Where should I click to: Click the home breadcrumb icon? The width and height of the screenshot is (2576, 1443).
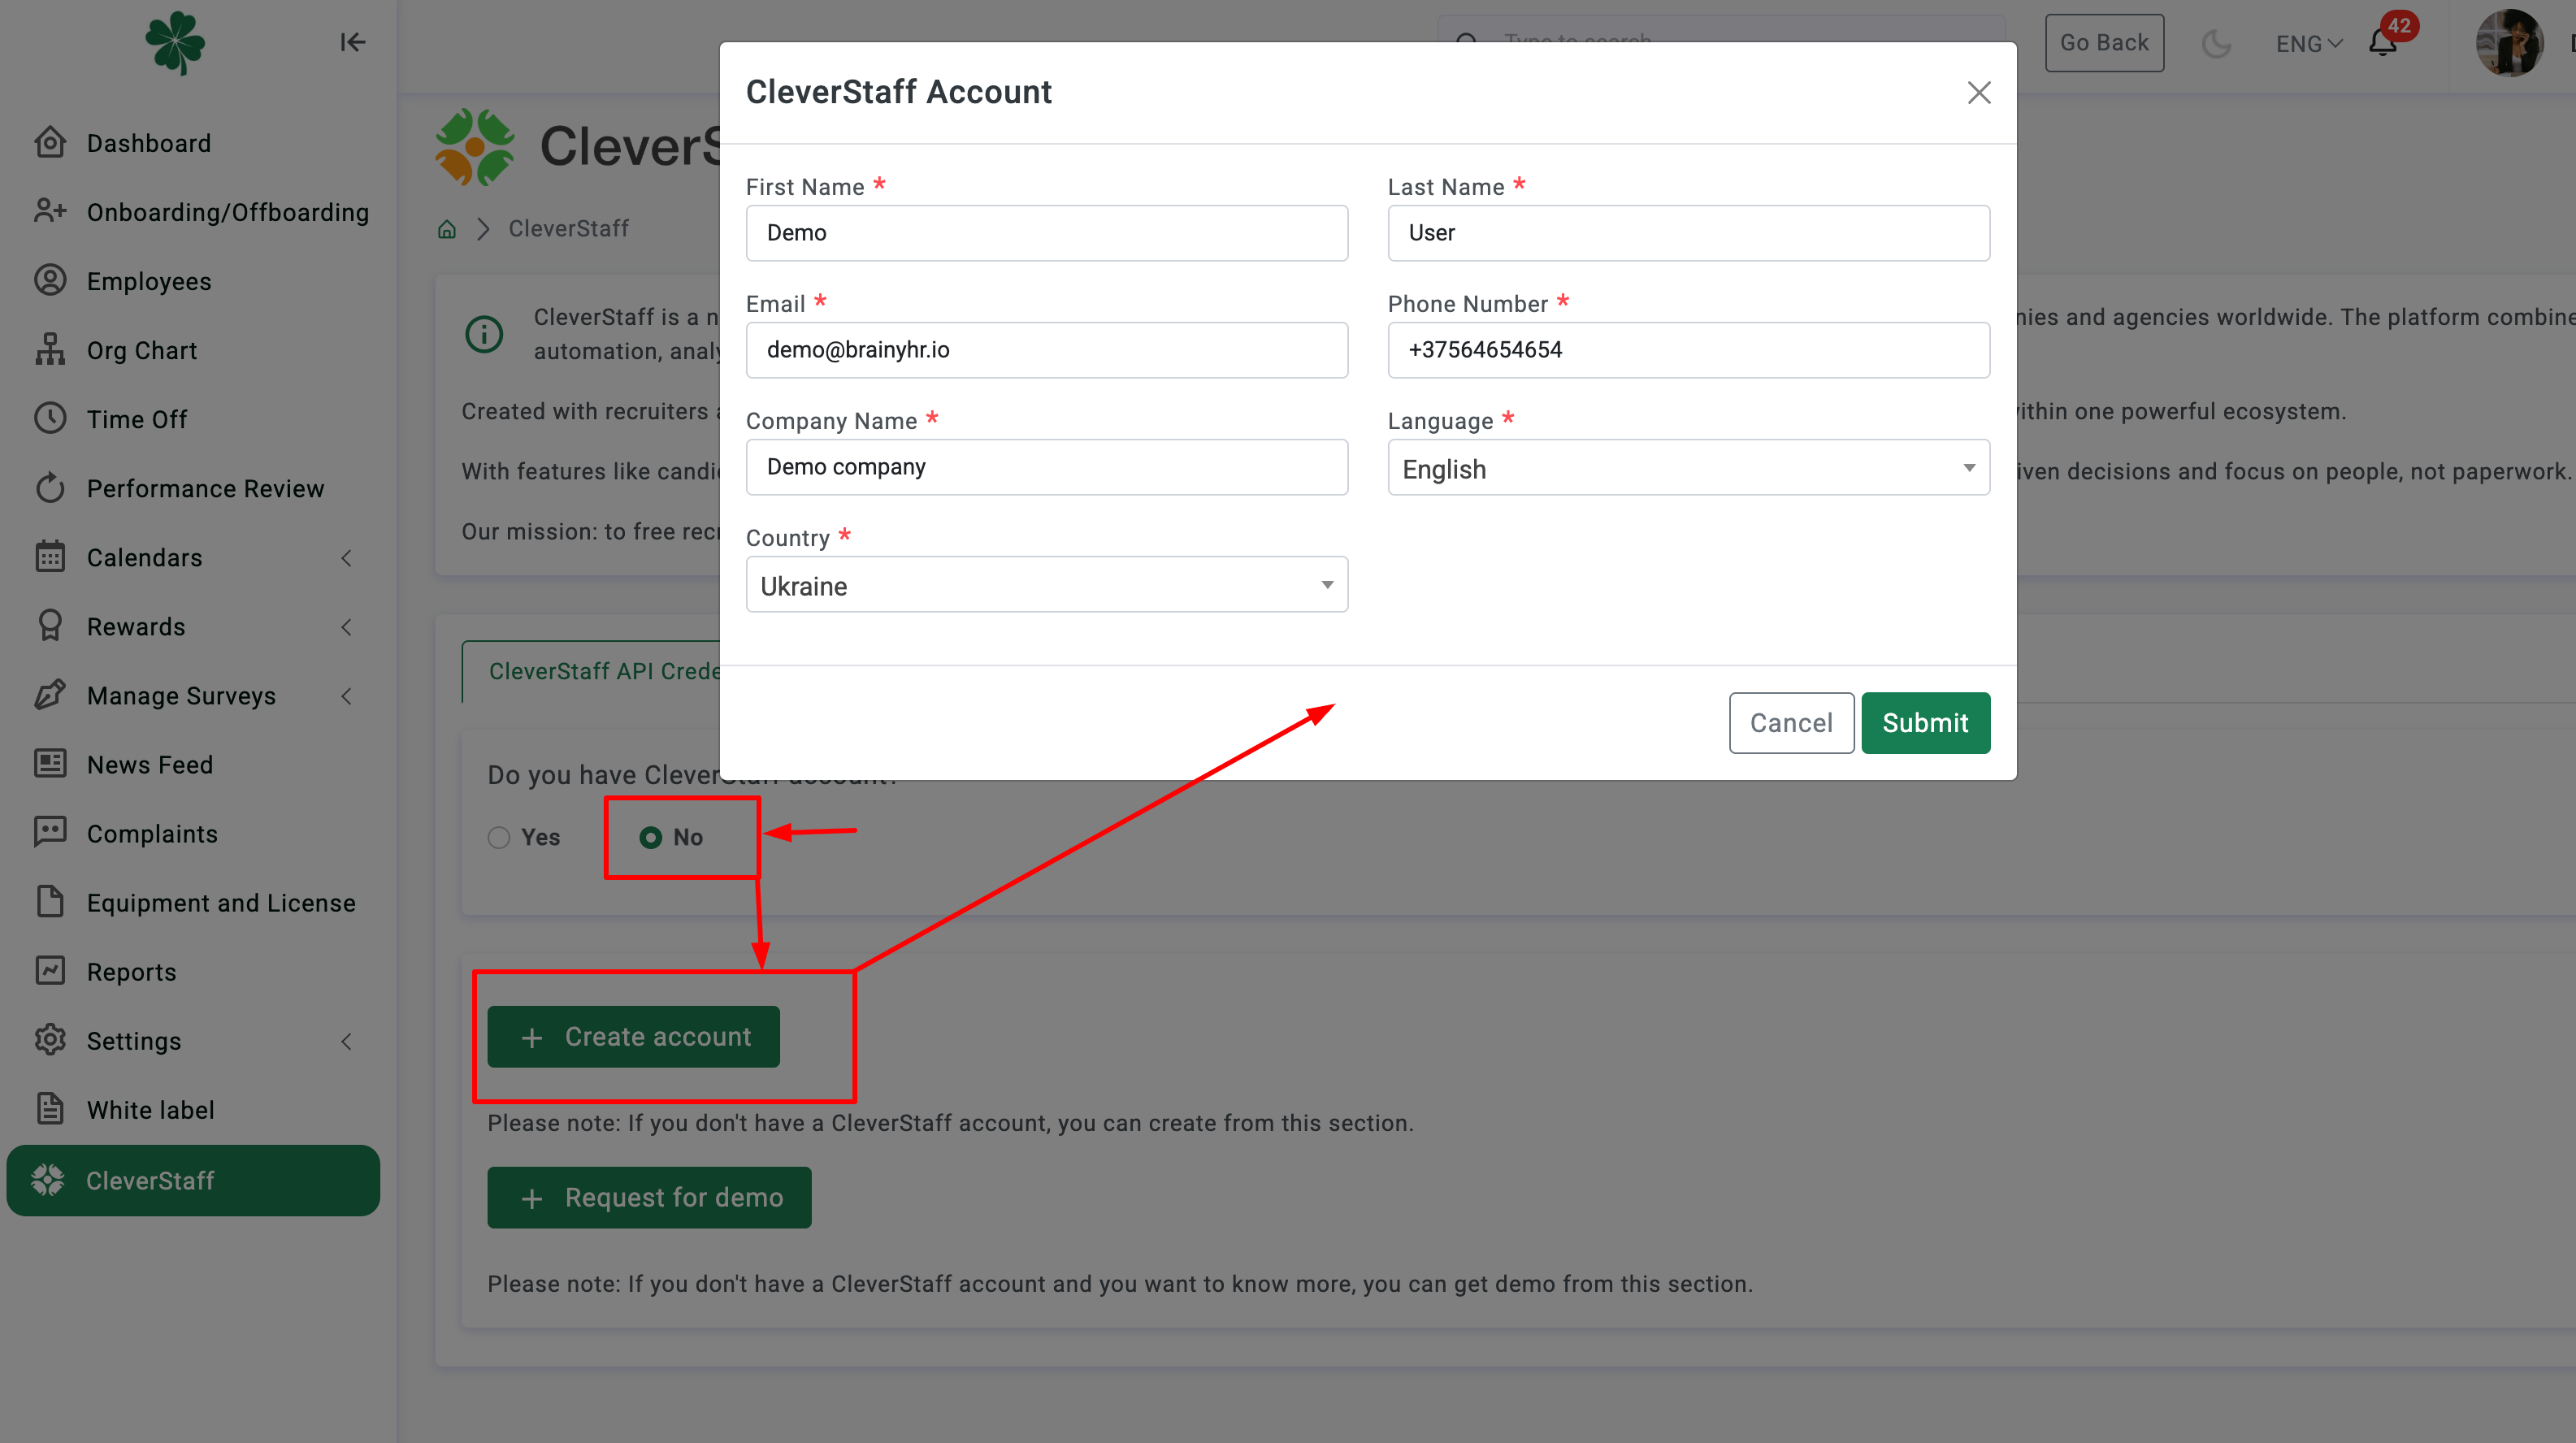coord(447,229)
